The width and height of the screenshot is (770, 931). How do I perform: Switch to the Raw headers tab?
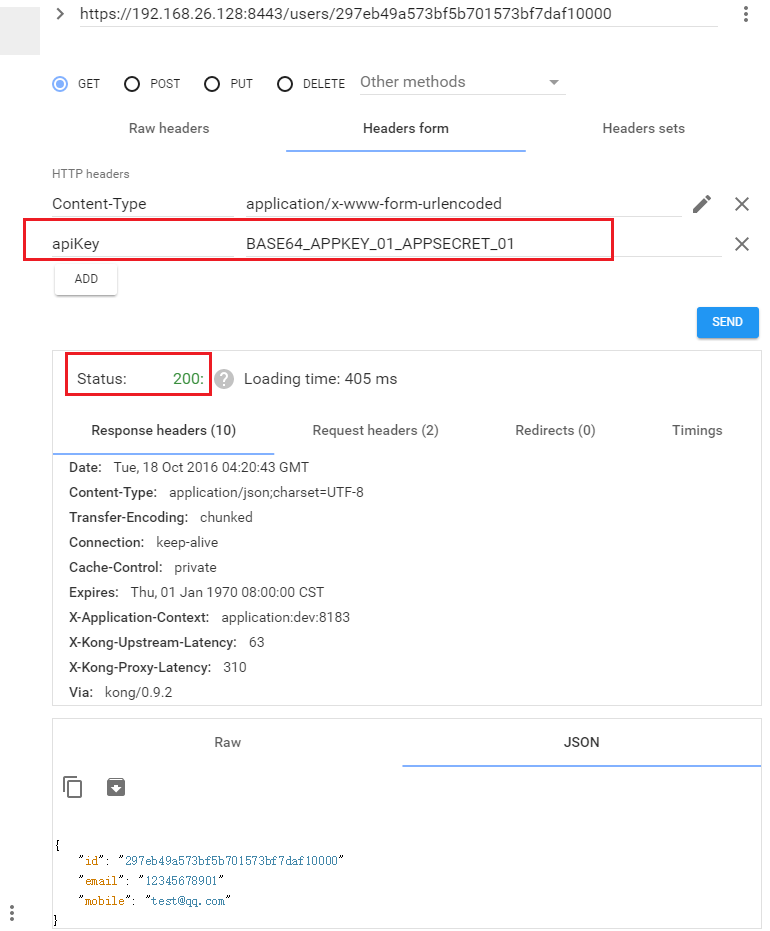[169, 128]
